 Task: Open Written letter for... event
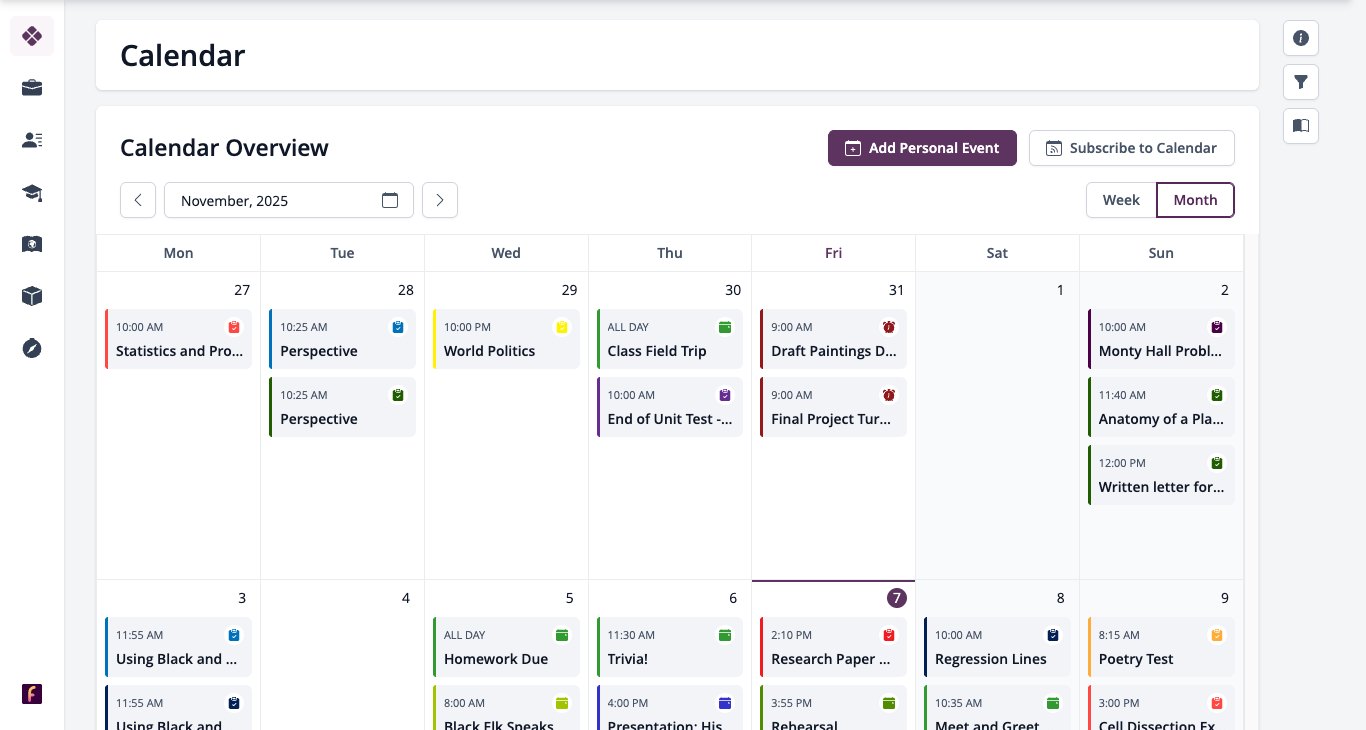click(x=1161, y=475)
